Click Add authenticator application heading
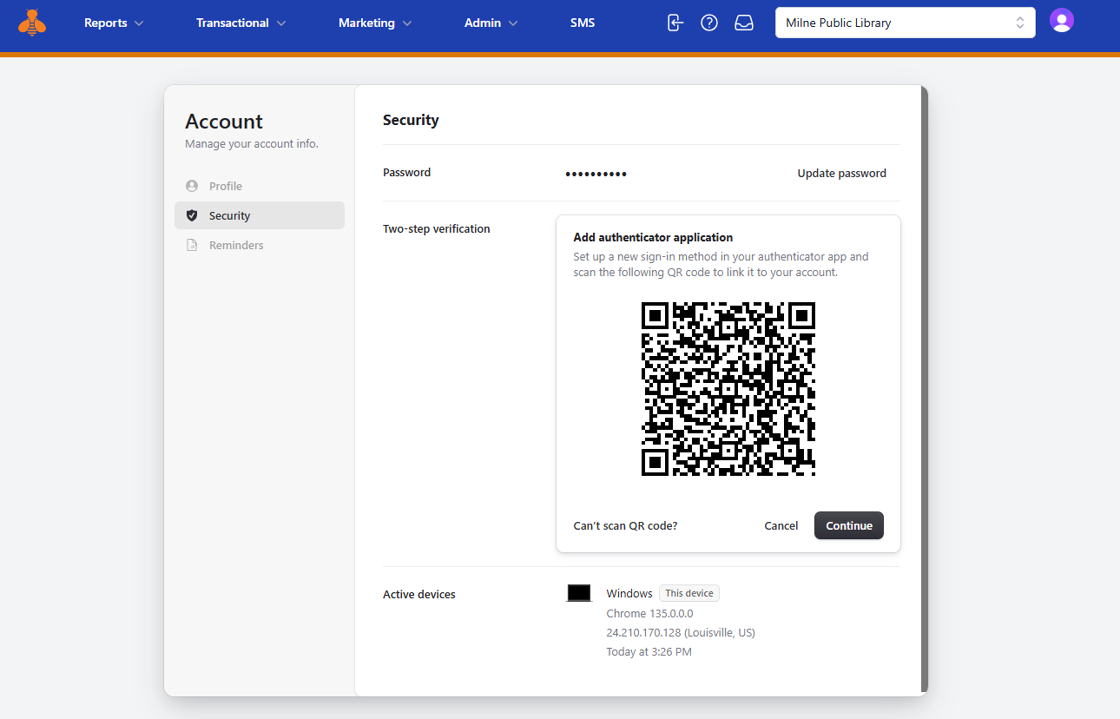Image resolution: width=1120 pixels, height=719 pixels. (x=653, y=237)
